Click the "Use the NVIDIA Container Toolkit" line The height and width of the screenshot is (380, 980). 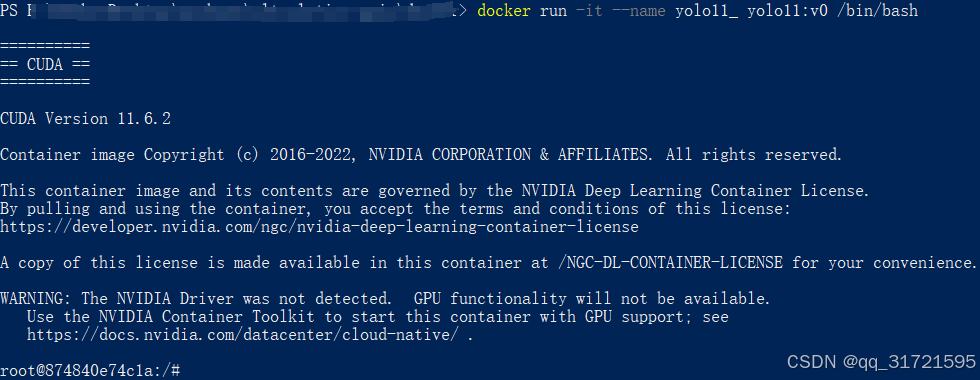[x=378, y=317]
